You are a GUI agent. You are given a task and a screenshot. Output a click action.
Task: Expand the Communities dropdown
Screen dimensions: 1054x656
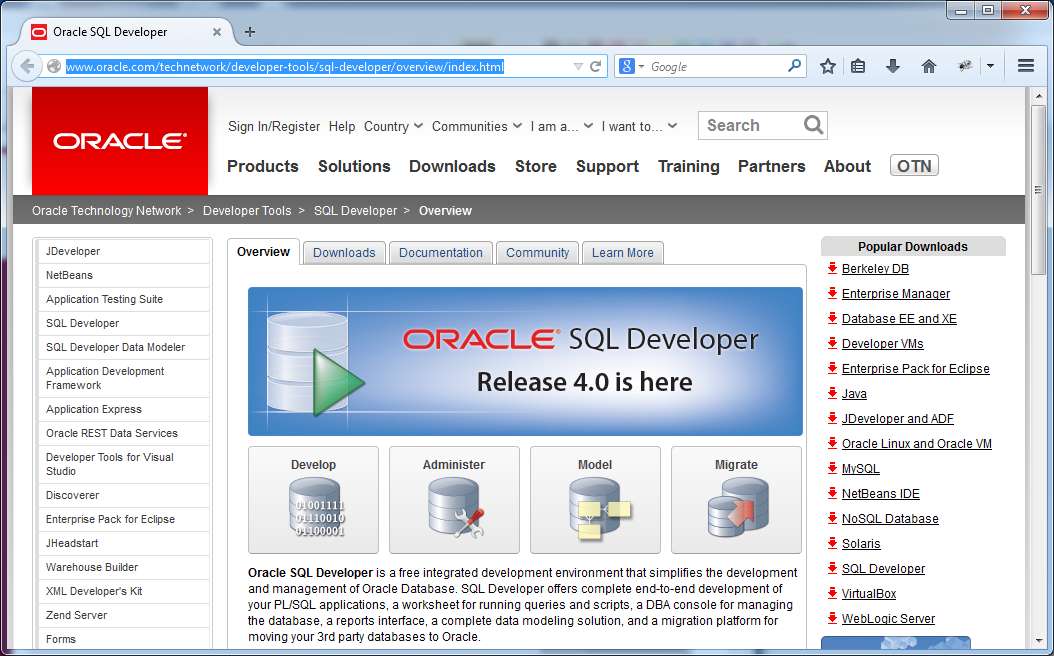click(477, 126)
